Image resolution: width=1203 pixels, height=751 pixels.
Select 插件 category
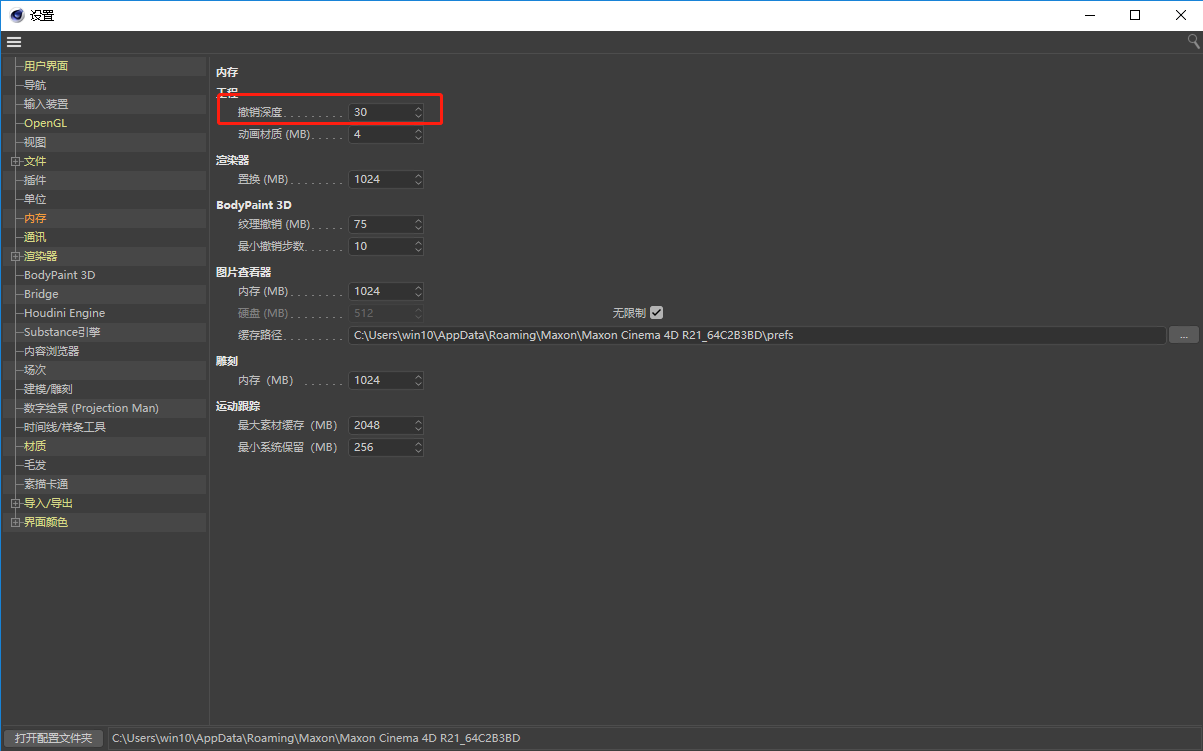tap(35, 180)
